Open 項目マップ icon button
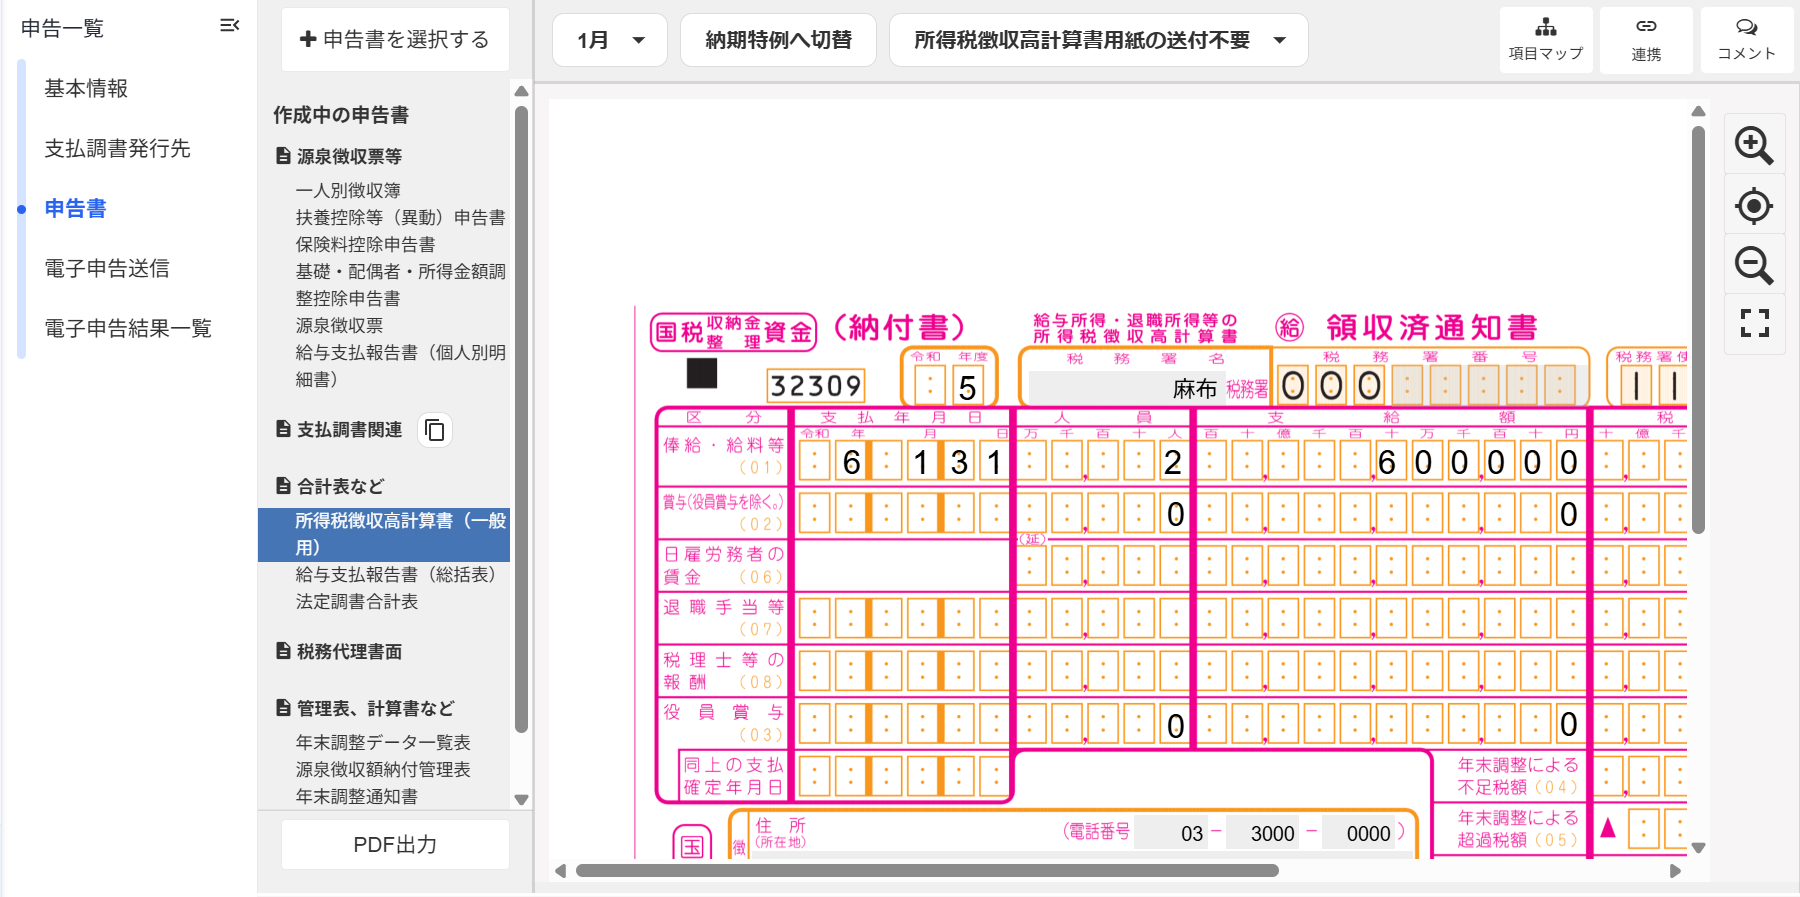Image resolution: width=1800 pixels, height=897 pixels. tap(1546, 40)
